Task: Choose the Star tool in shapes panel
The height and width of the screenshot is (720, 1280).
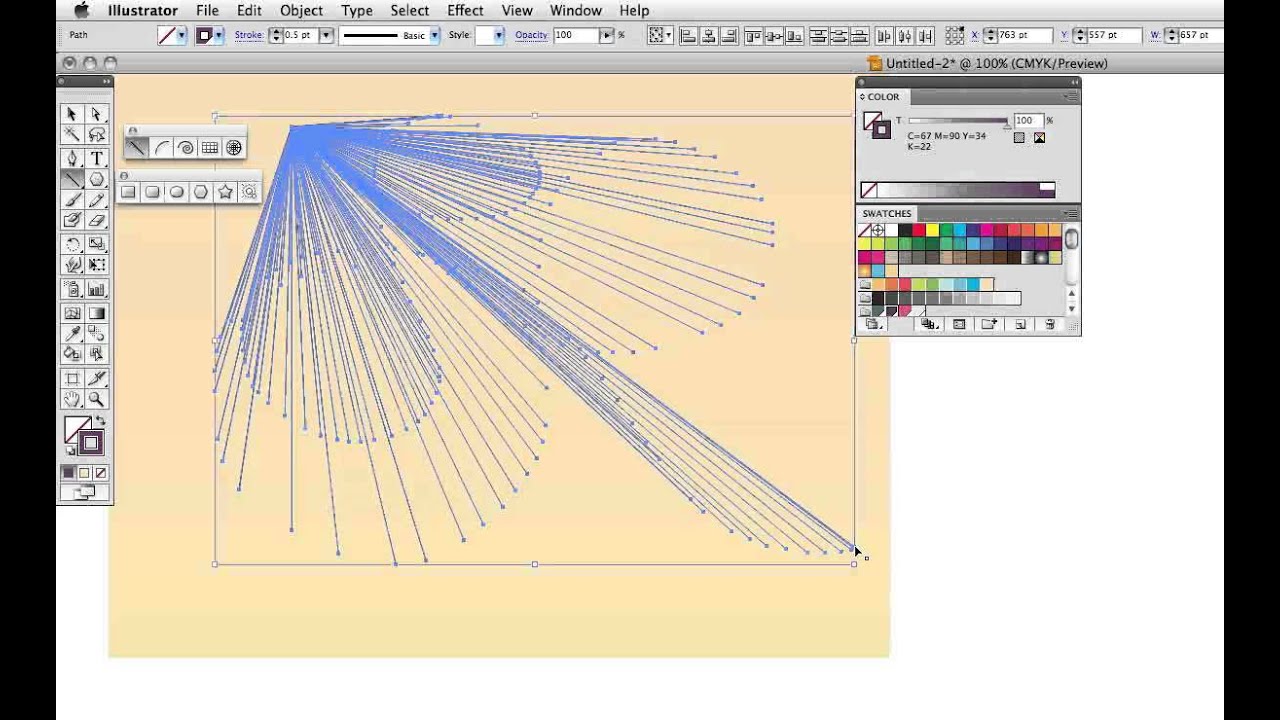Action: point(225,192)
